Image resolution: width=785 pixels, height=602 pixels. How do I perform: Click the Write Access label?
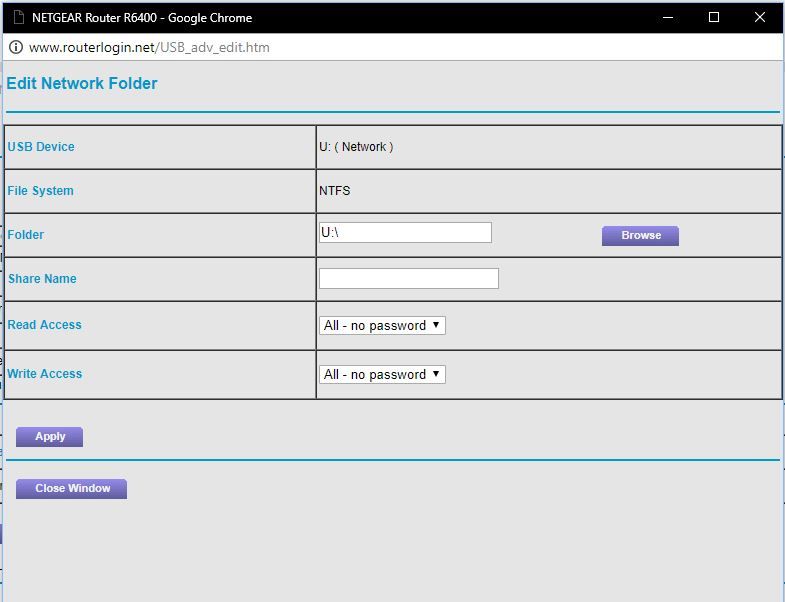pyautogui.click(x=45, y=374)
